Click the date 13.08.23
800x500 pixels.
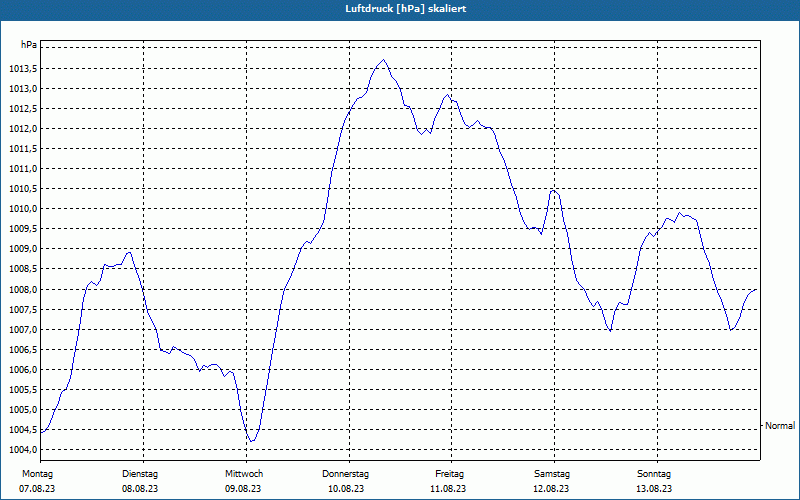[x=654, y=489]
